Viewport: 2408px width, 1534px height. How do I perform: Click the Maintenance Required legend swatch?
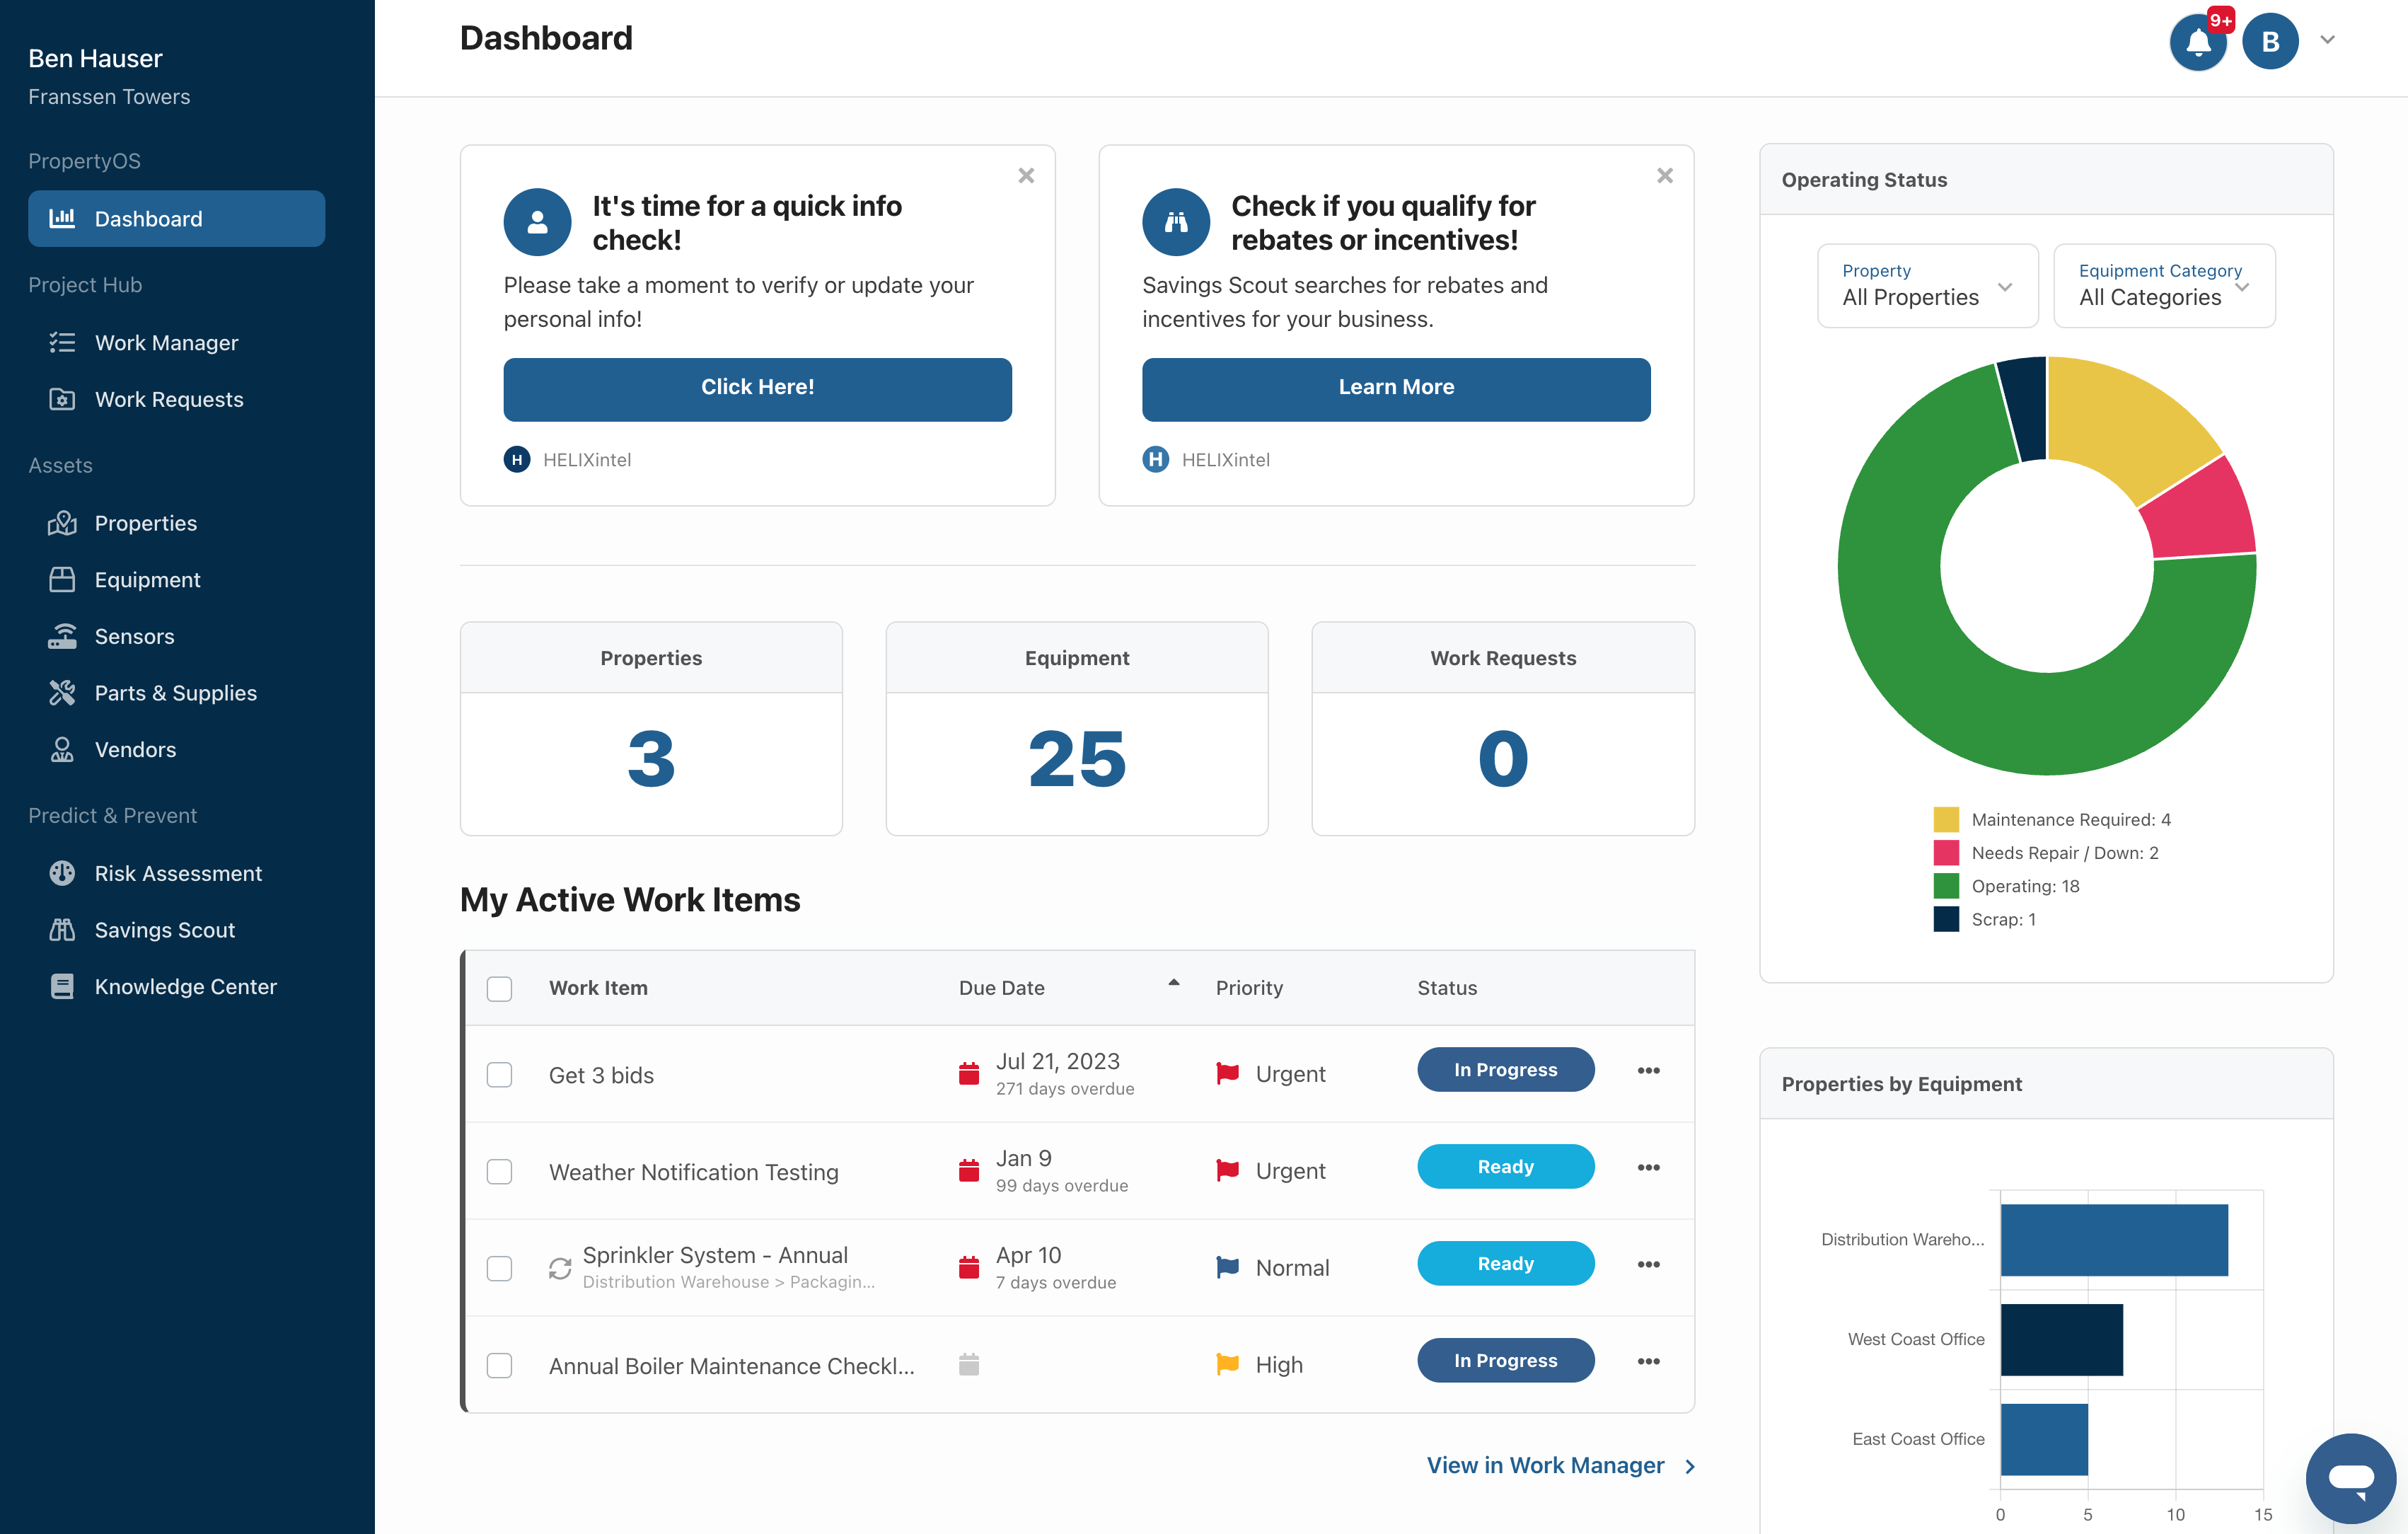pos(1946,819)
